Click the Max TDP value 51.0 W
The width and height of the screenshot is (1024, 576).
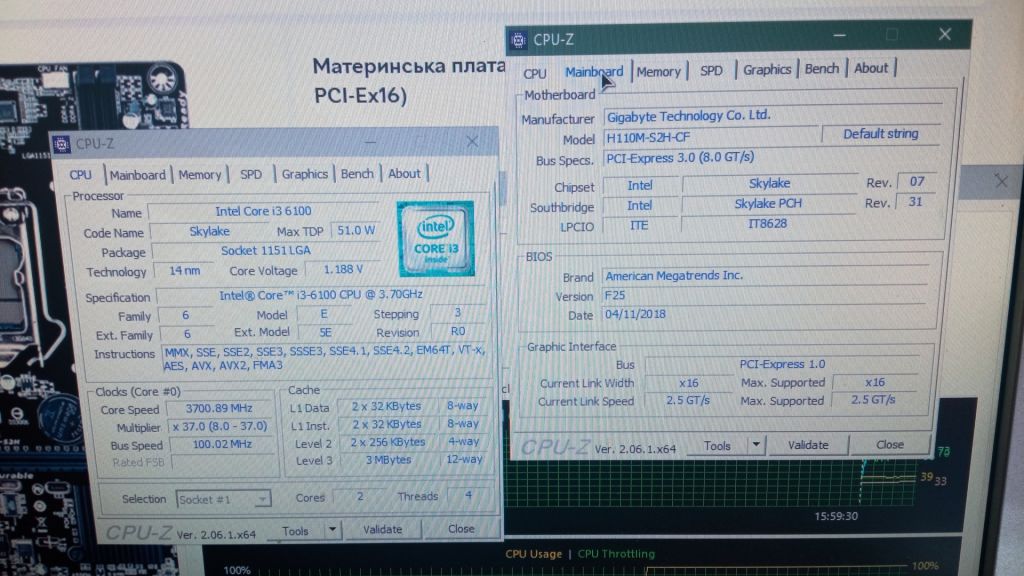pos(356,231)
